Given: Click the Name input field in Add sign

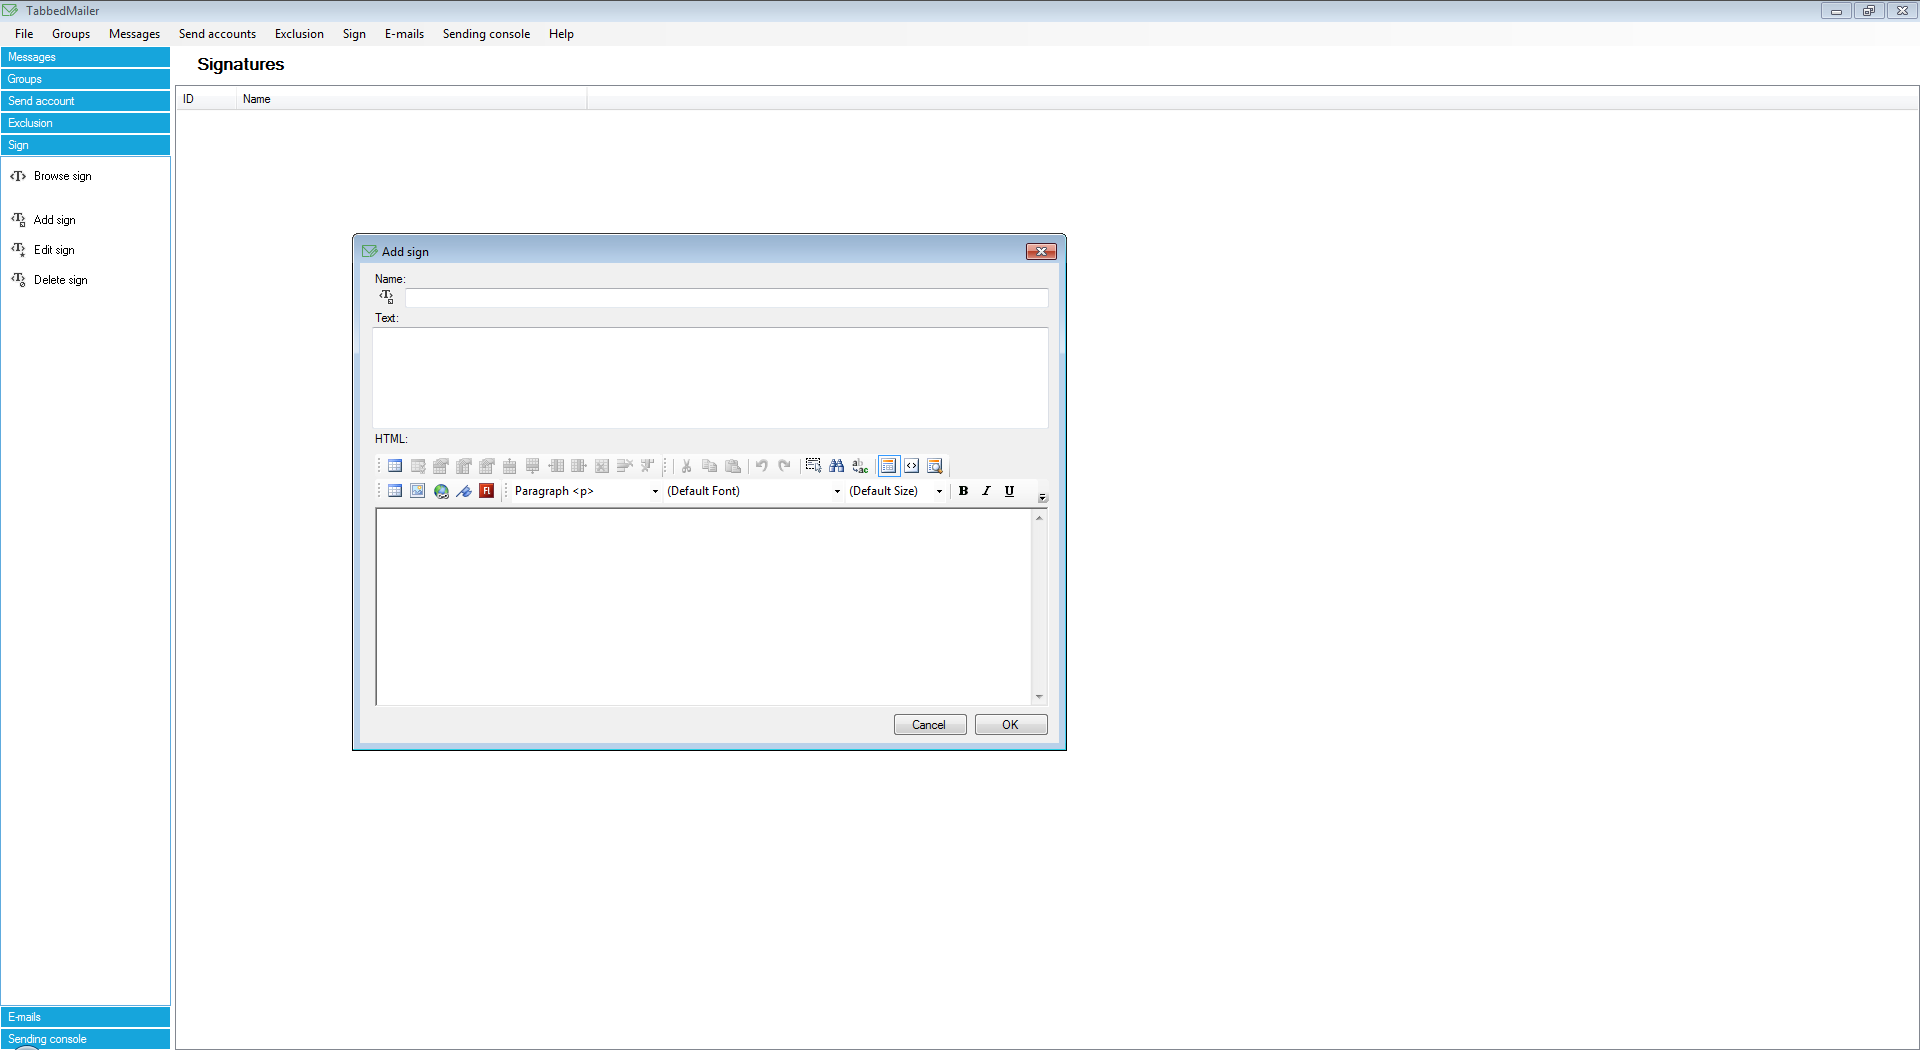Looking at the screenshot, I should tap(727, 298).
